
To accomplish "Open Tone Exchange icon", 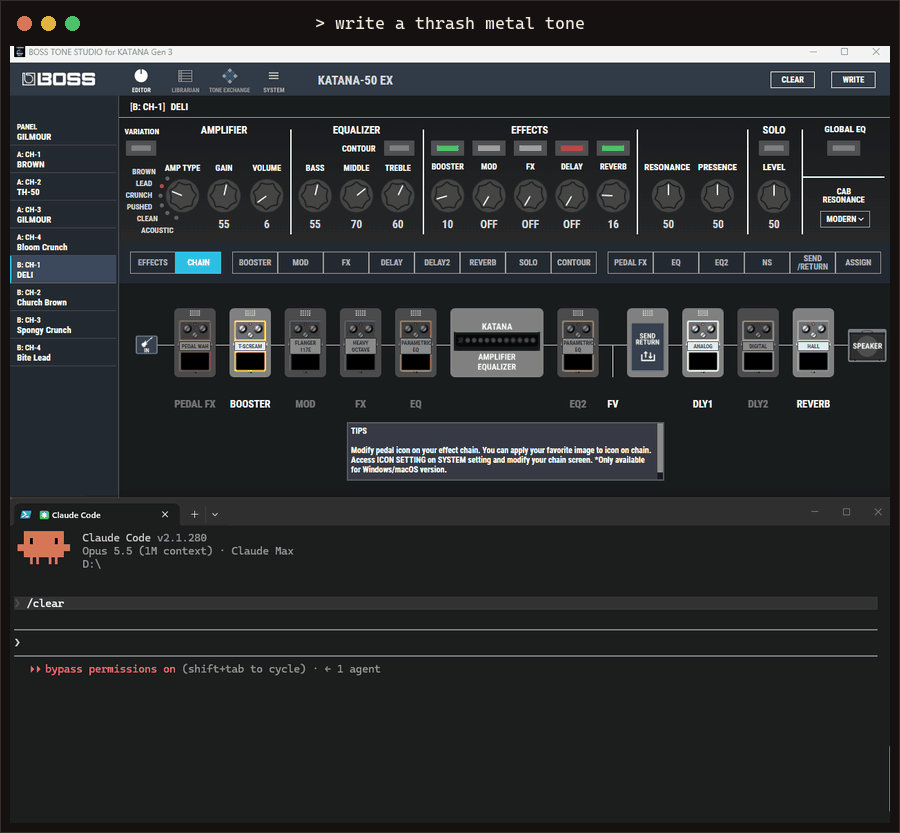I will click(230, 80).
